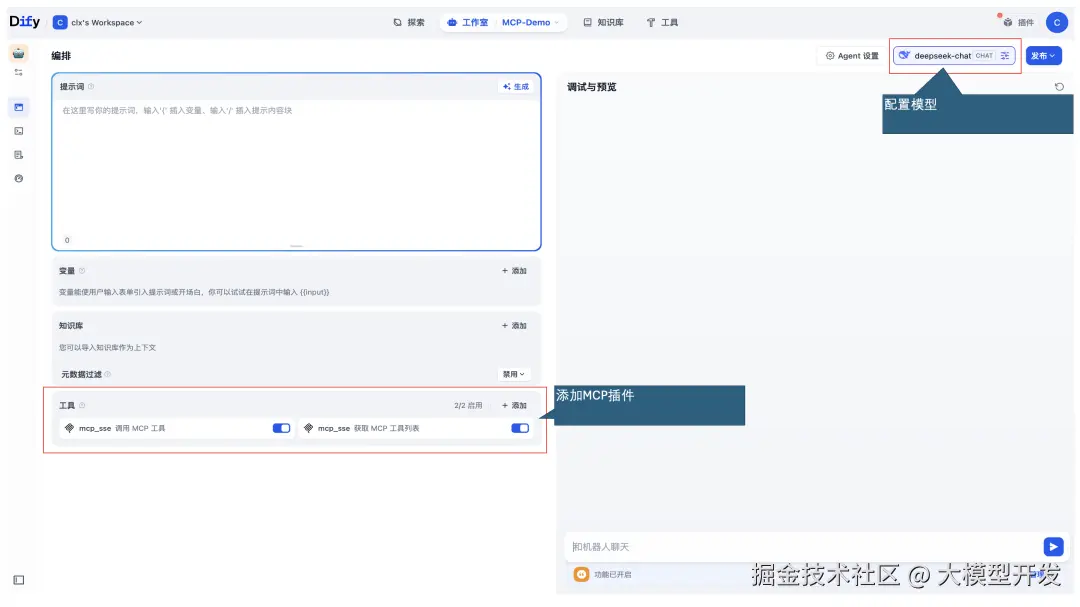Expand the clx's Workspace dropdown

coord(98,21)
